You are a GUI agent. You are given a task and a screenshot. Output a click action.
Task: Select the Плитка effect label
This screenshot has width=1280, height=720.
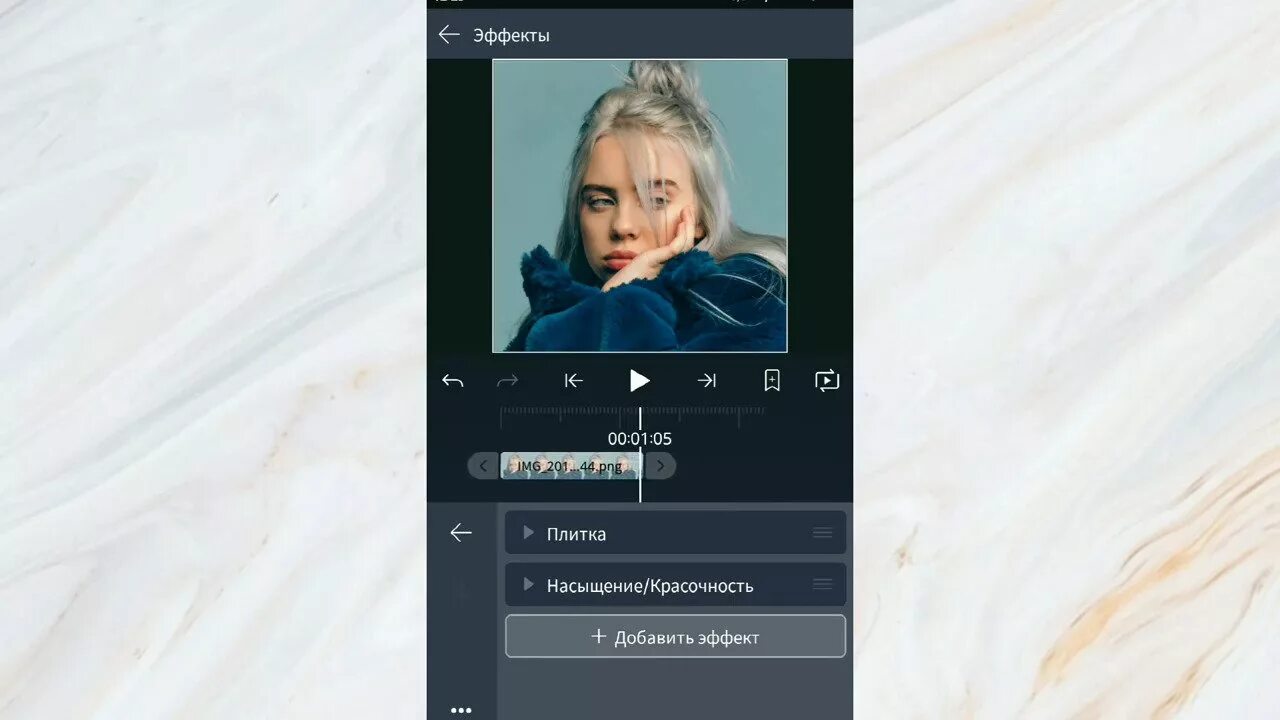[x=576, y=534]
